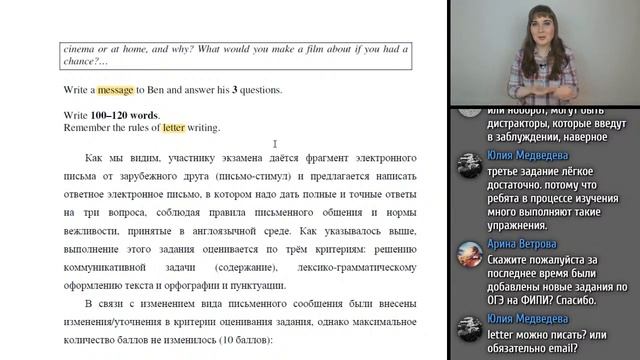Screen dimensions: 640x360
Task: Click the phrase 'количество баллов не изменилось (10 баллов)'
Action: tap(168, 340)
